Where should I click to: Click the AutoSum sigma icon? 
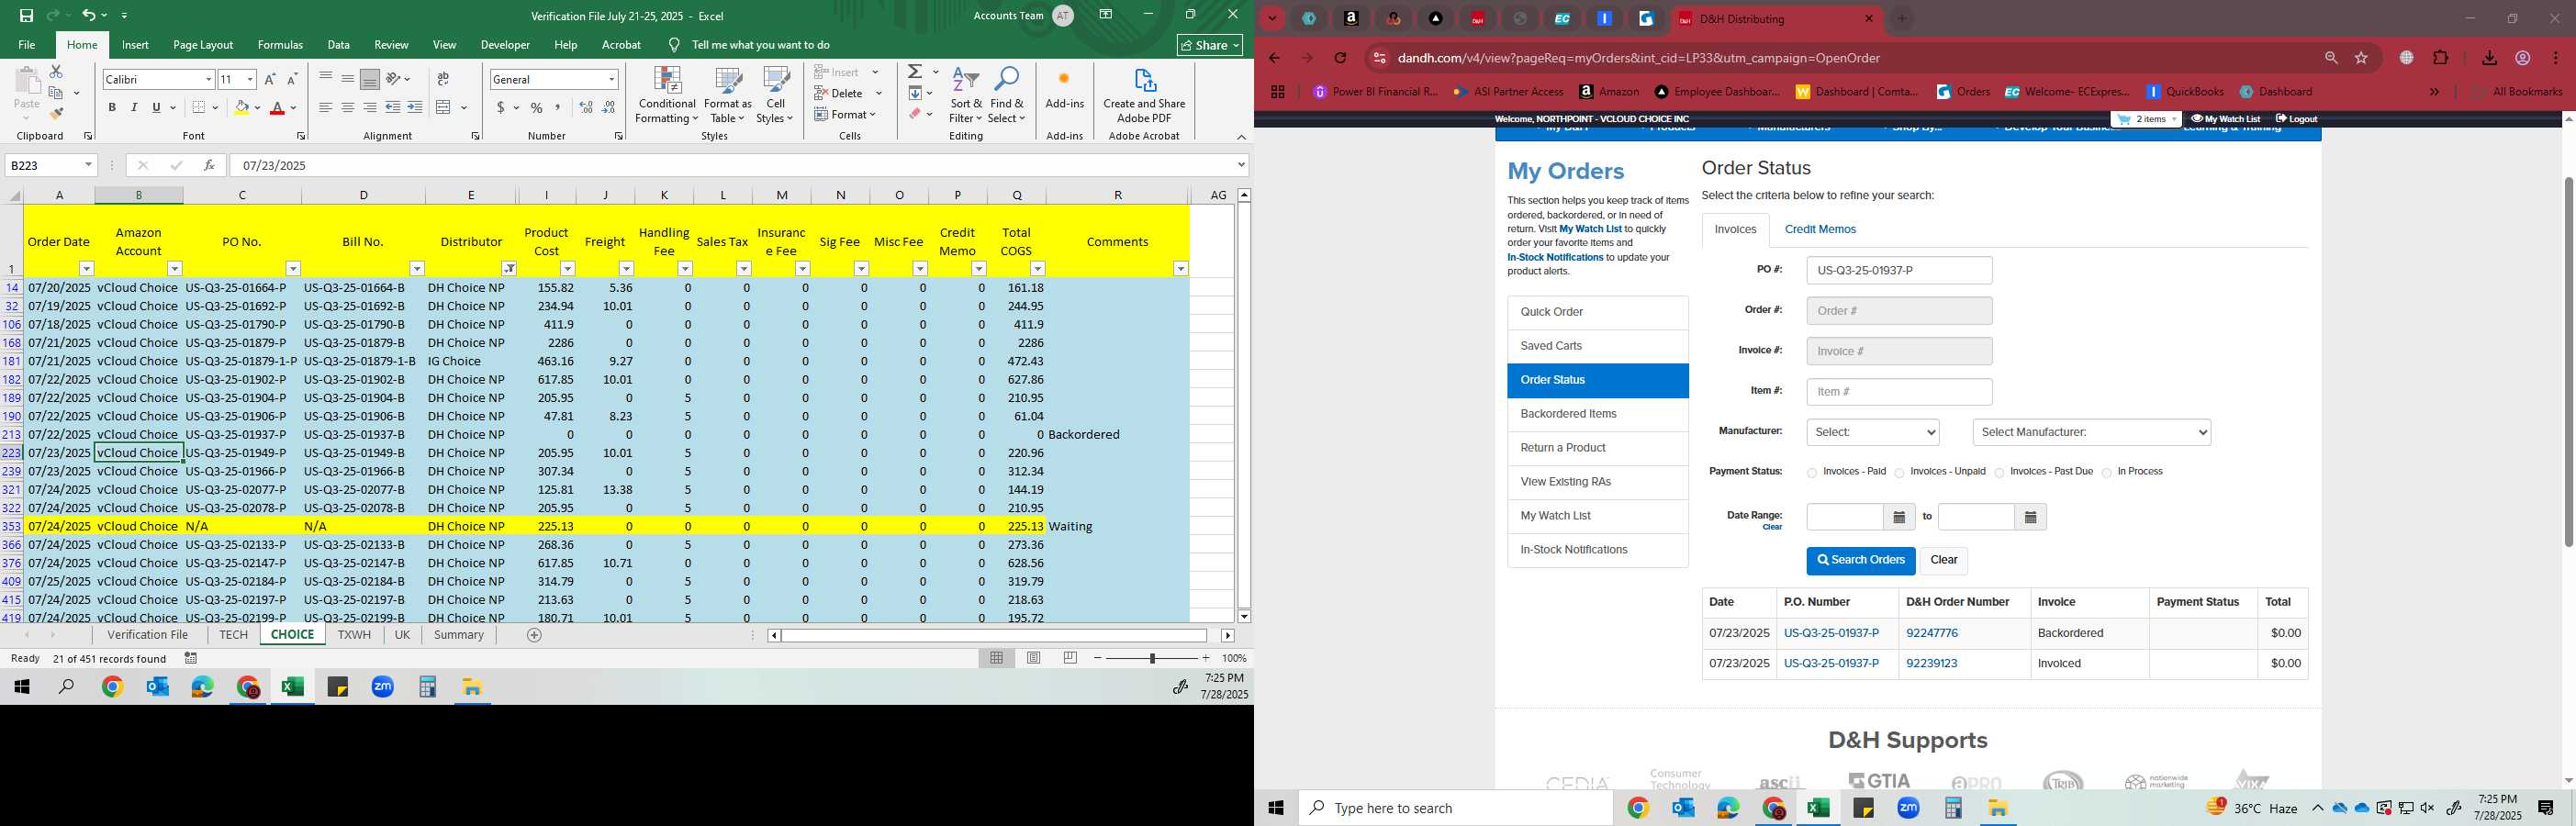[915, 72]
